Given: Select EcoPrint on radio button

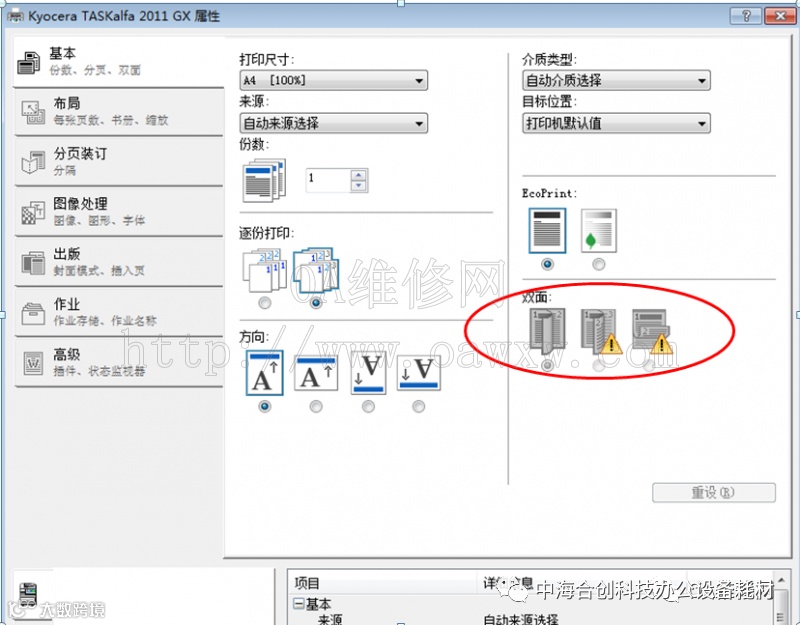Looking at the screenshot, I should click(598, 264).
